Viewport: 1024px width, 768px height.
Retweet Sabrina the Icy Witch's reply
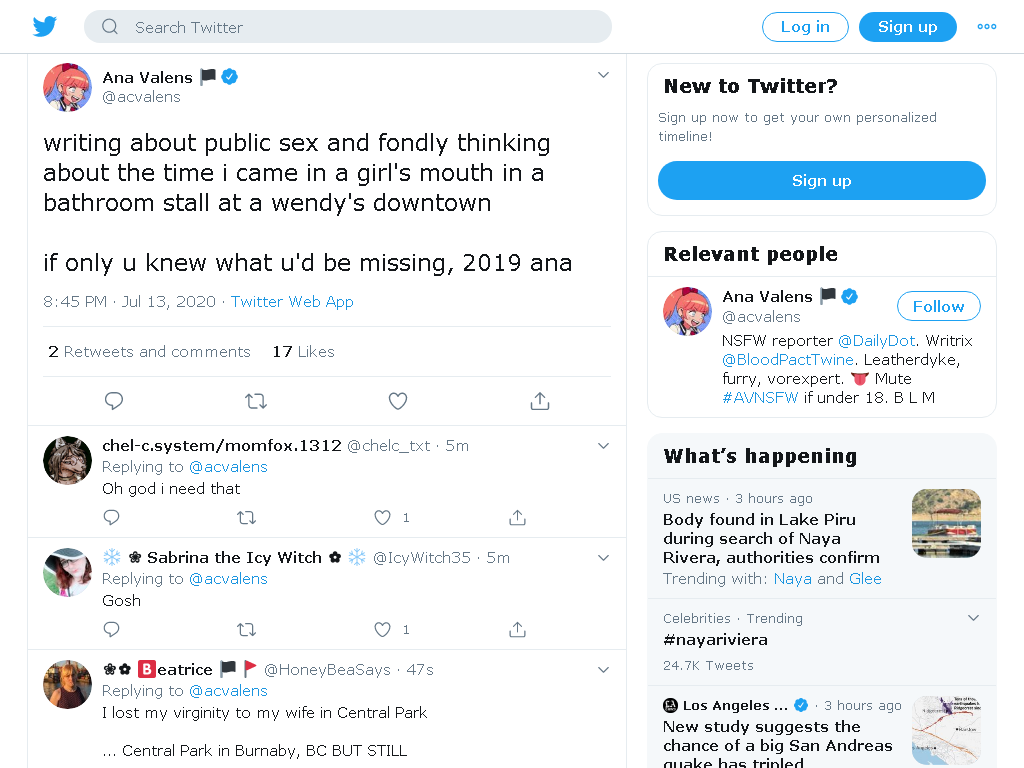(246, 630)
